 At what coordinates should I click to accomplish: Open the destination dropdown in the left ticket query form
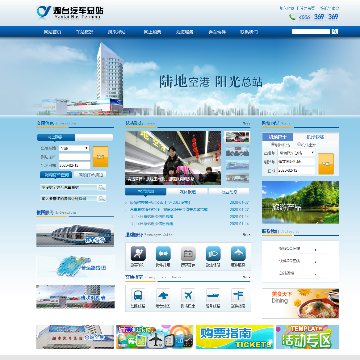click(x=74, y=148)
